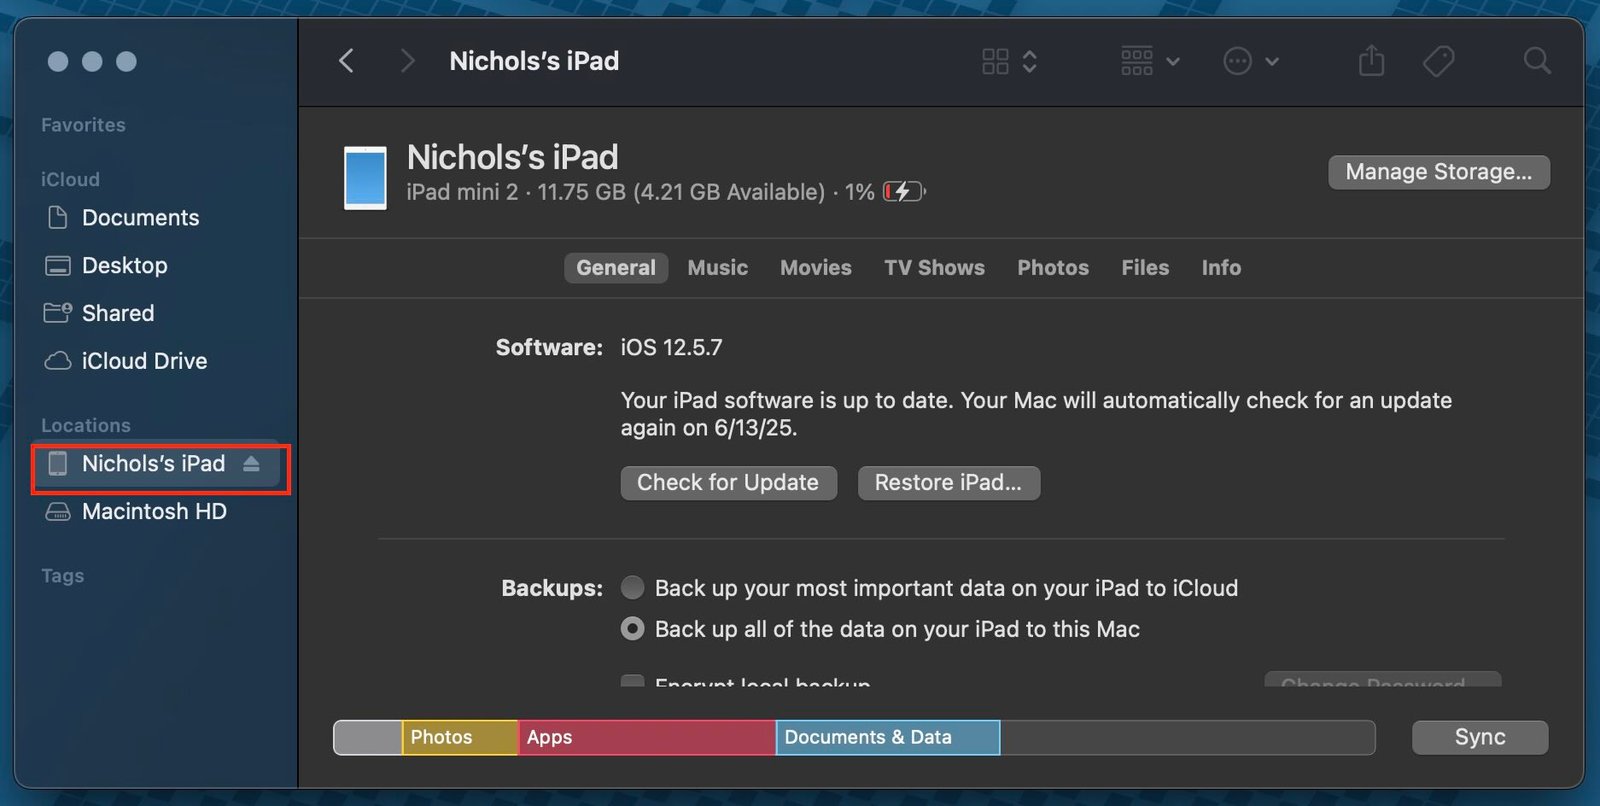Click Documents & Data storage segment
The image size is (1600, 806).
pos(888,738)
